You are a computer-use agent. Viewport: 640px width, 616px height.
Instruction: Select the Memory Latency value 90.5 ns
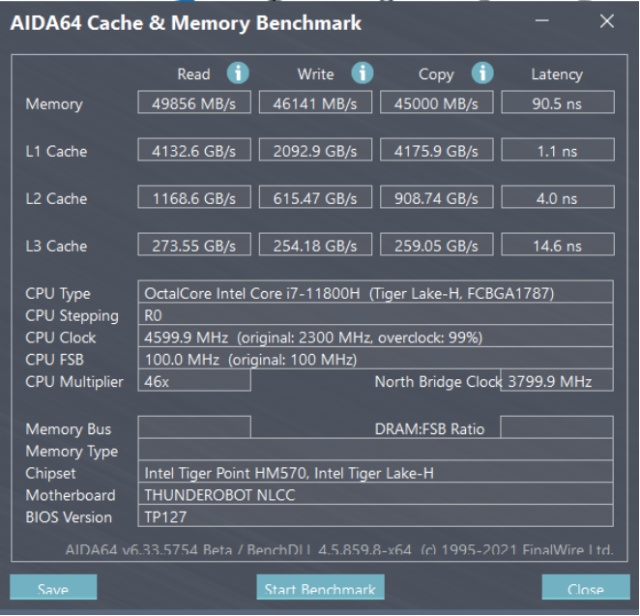pos(556,103)
